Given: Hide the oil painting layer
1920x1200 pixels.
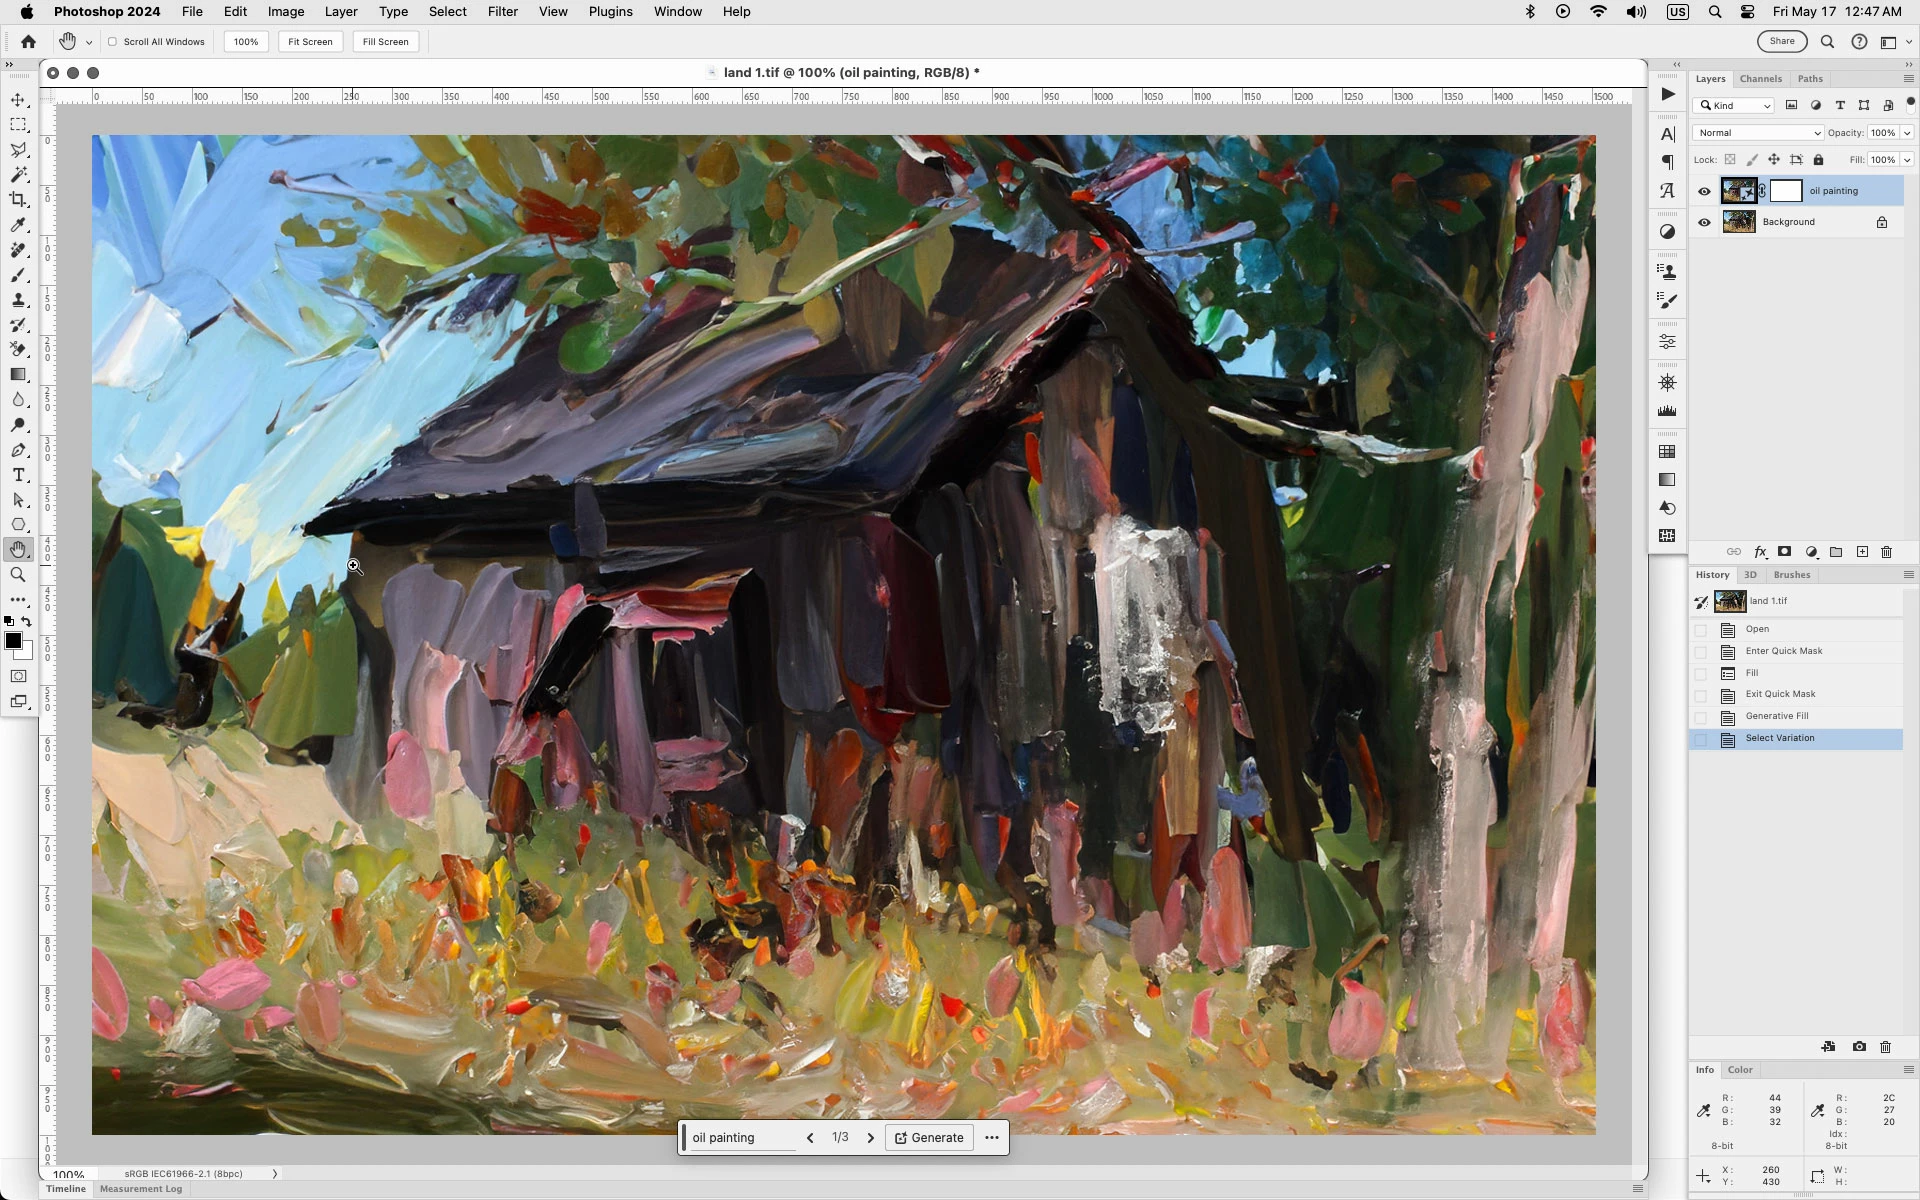Looking at the screenshot, I should [1704, 191].
